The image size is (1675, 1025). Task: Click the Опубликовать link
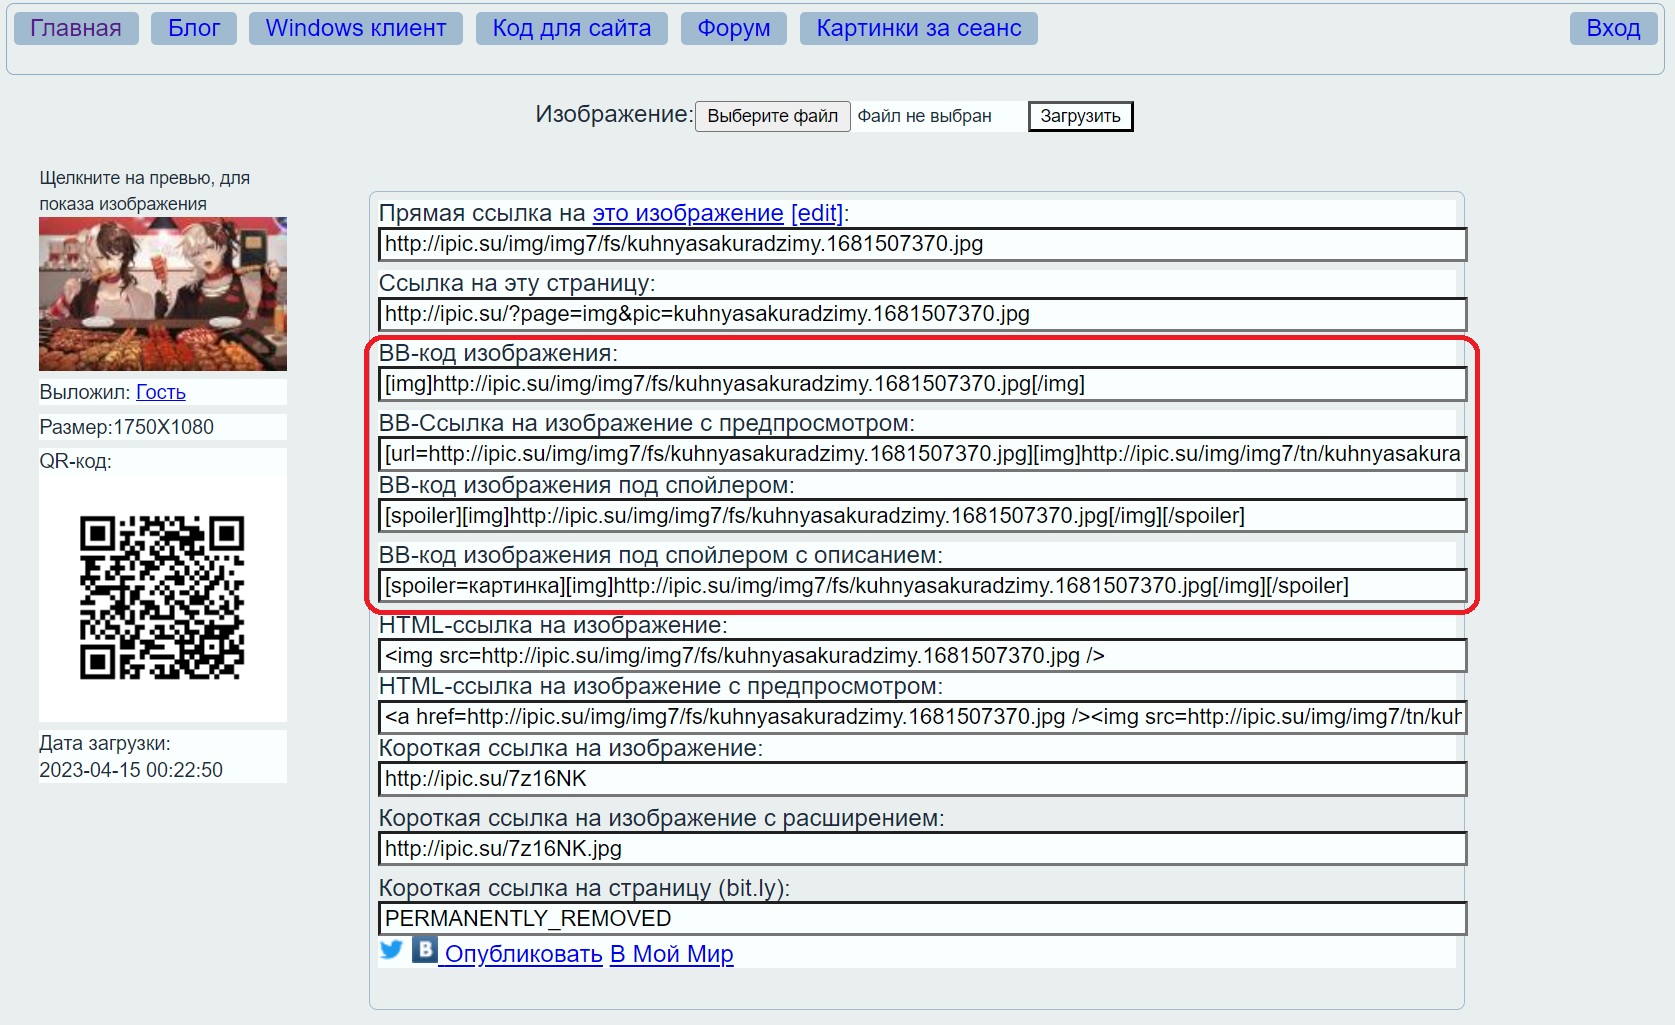pos(524,954)
